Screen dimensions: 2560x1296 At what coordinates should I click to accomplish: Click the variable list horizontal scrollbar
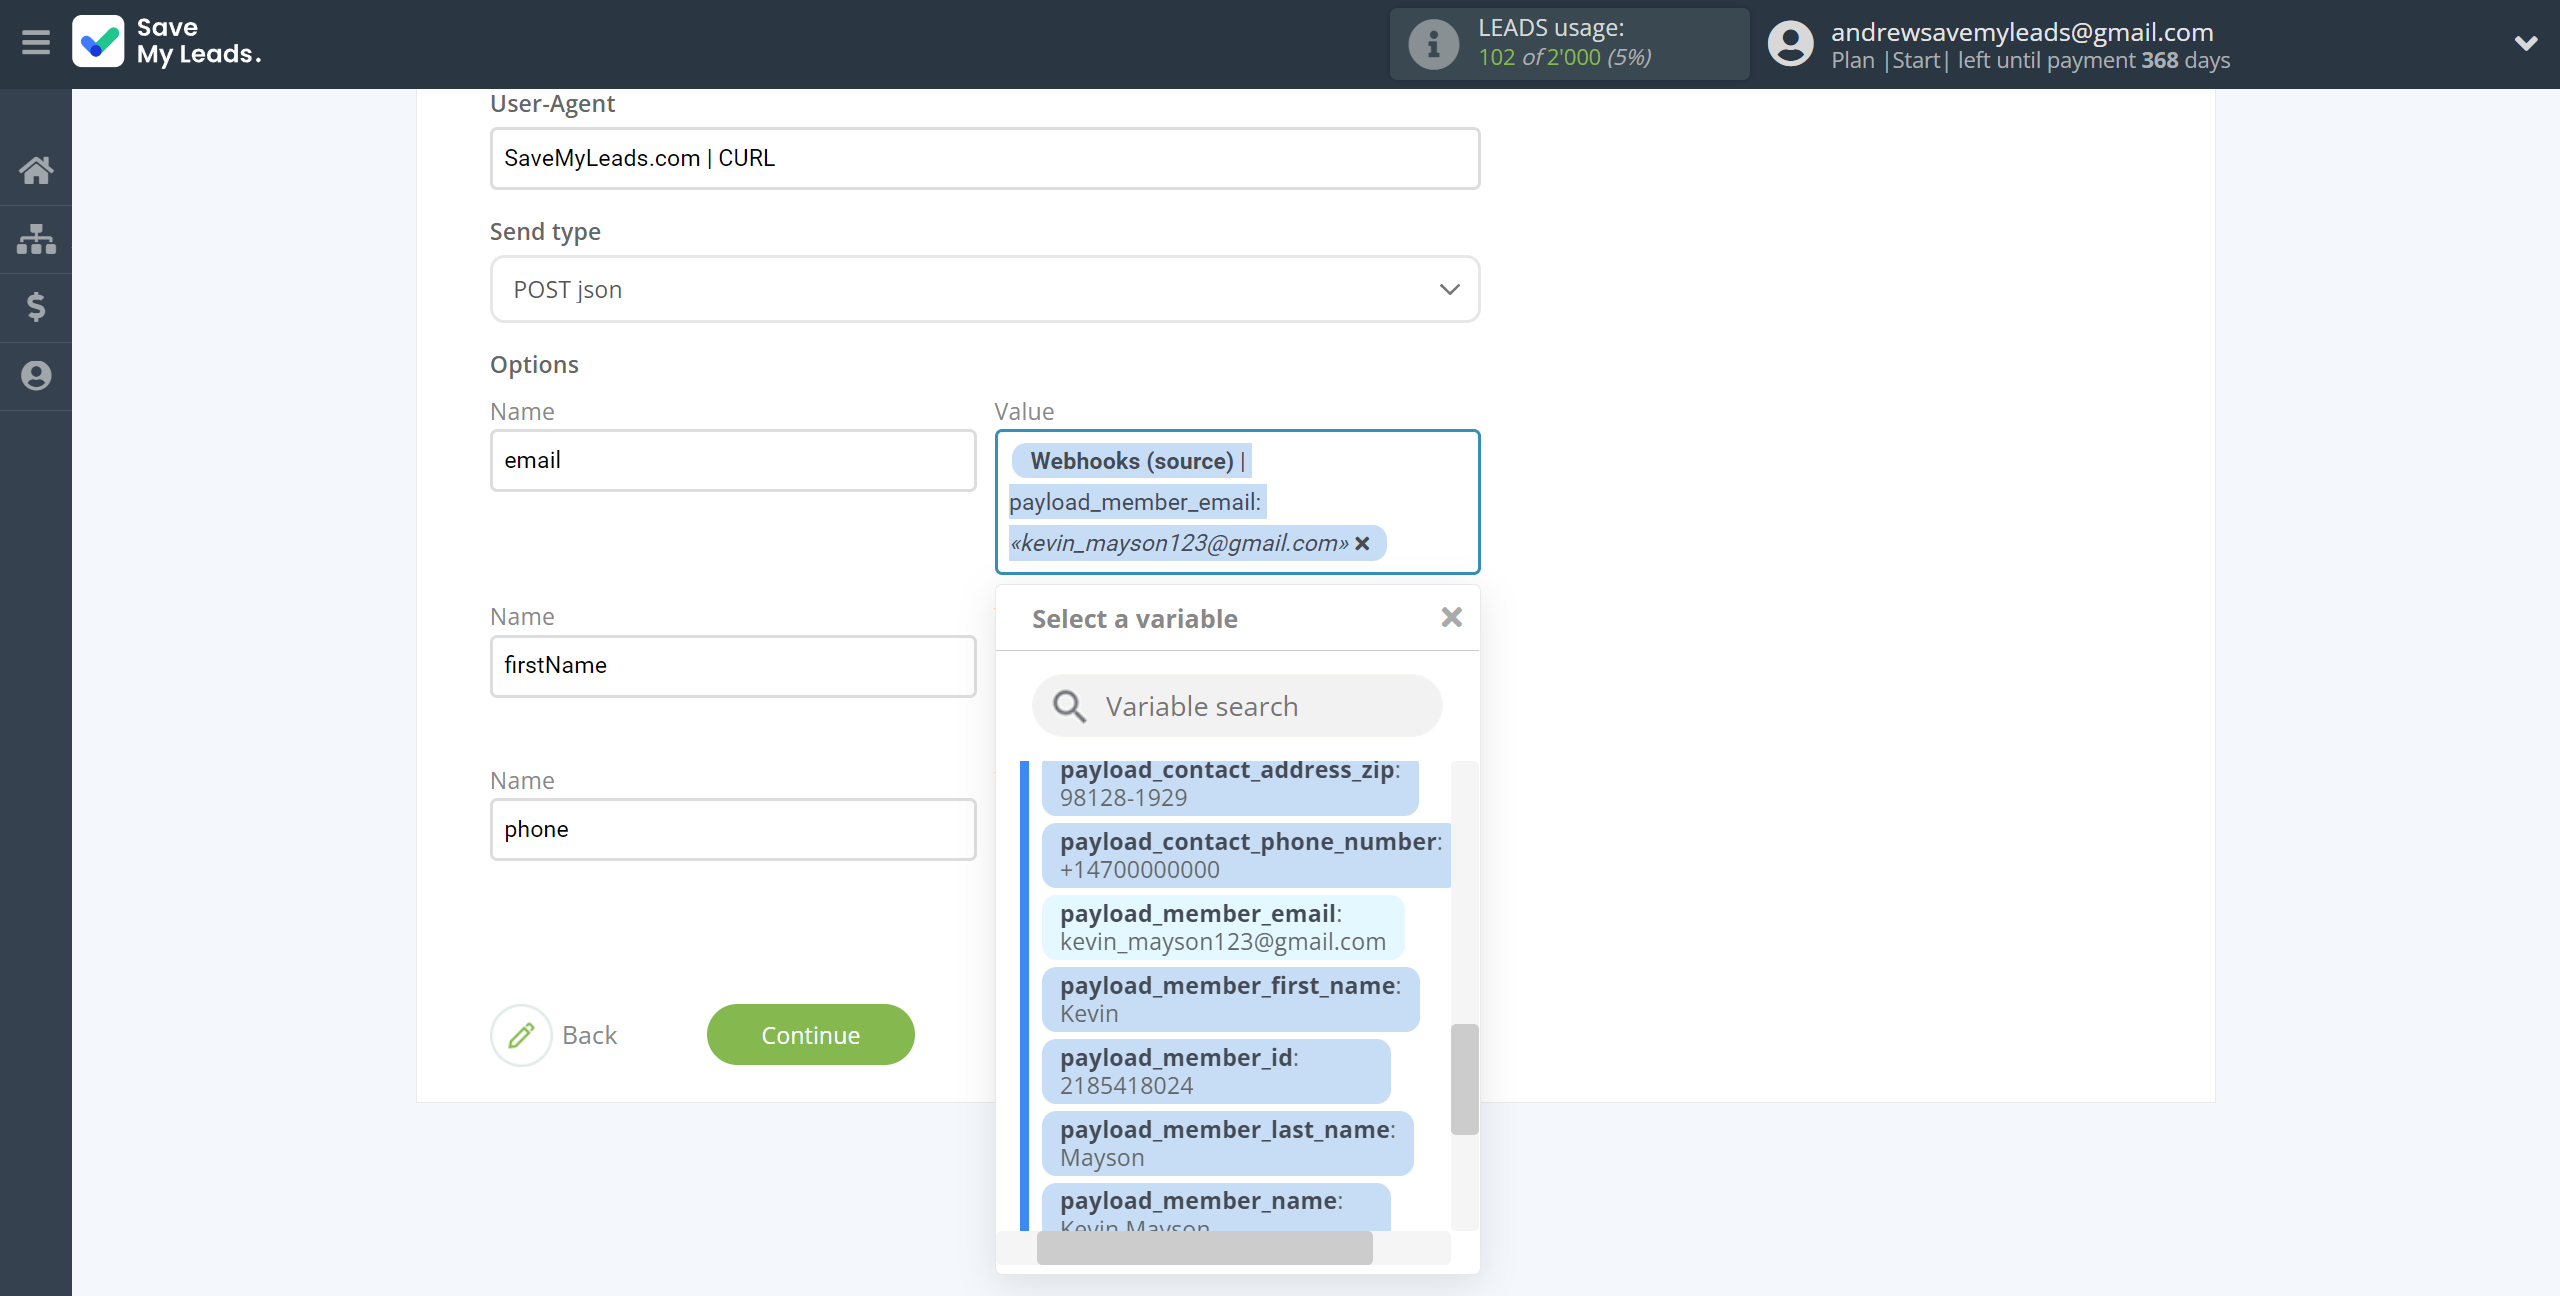(x=1204, y=1248)
